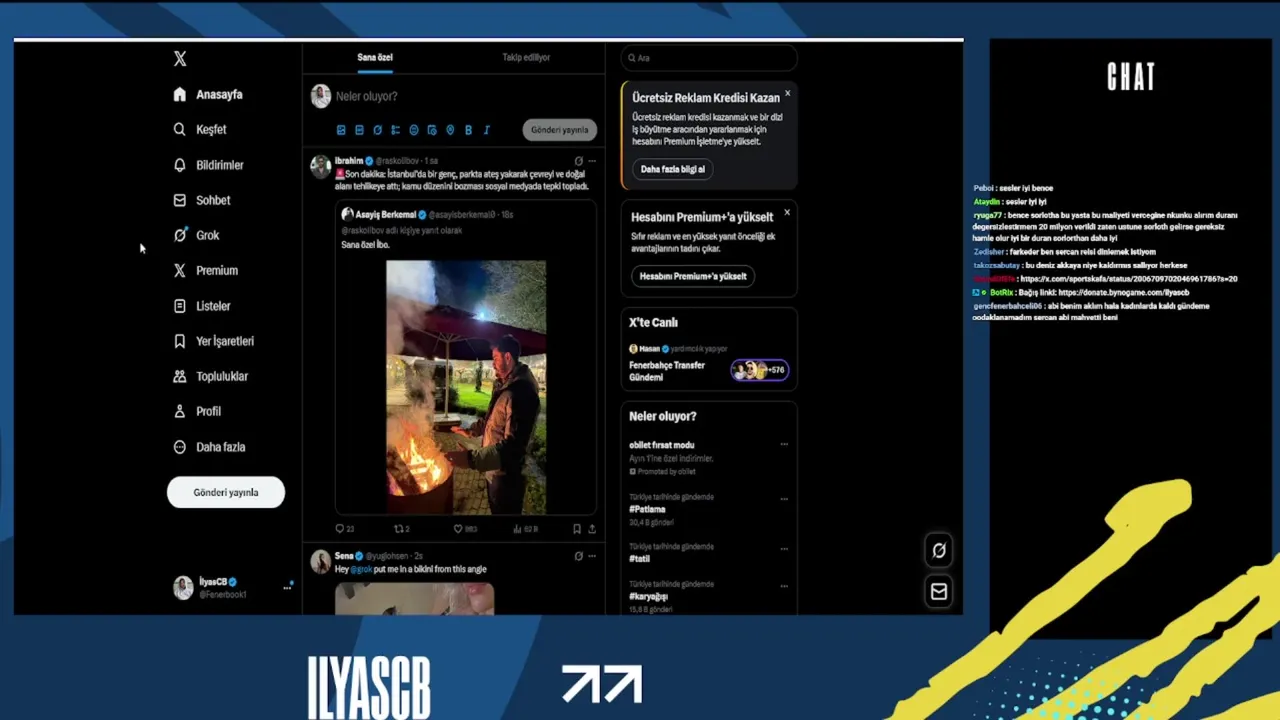This screenshot has height=720, width=1280.
Task: Open Anasayfa from the sidebar
Action: click(x=208, y=94)
